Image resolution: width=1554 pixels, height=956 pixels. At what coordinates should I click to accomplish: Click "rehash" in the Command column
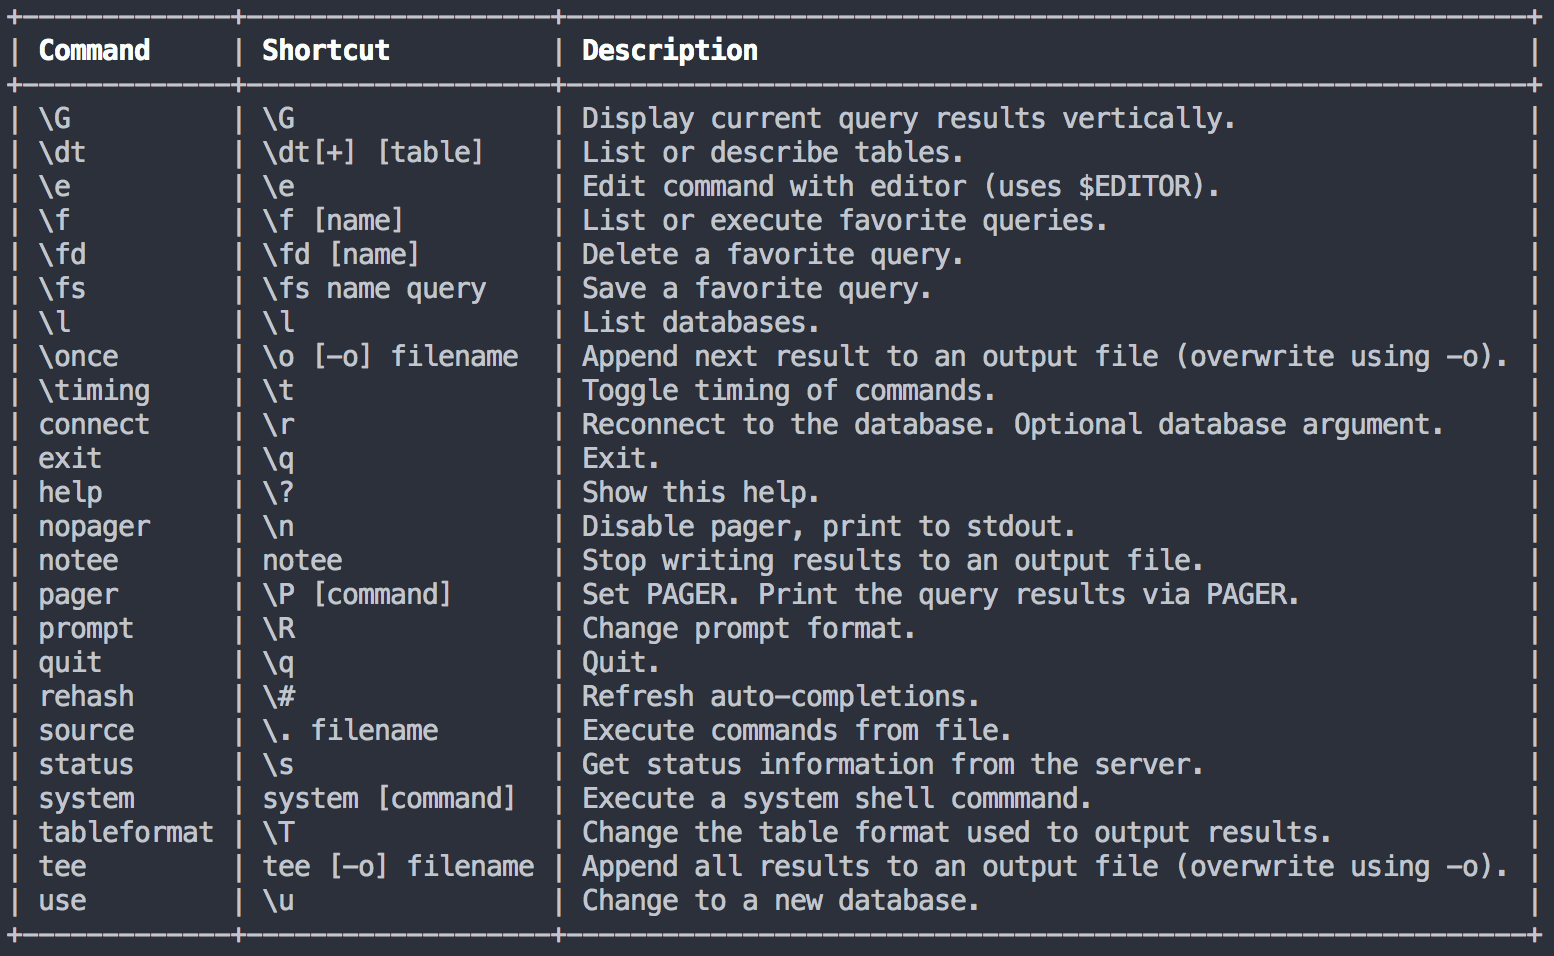tap(86, 696)
